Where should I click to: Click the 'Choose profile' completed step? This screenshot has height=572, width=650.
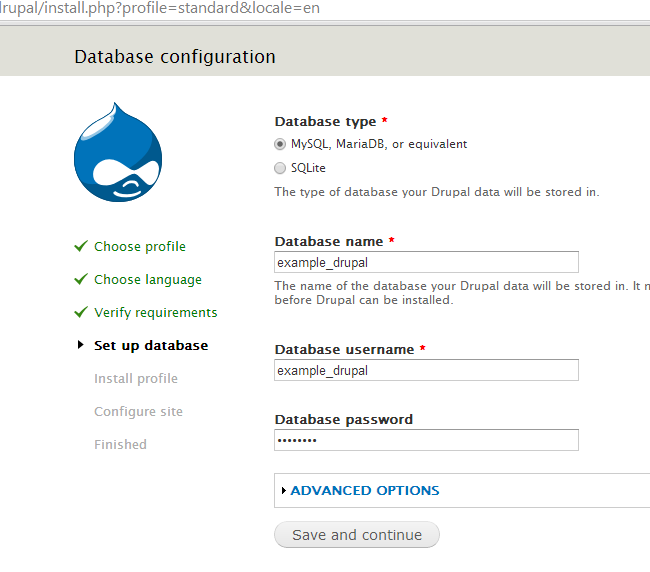pyautogui.click(x=140, y=247)
